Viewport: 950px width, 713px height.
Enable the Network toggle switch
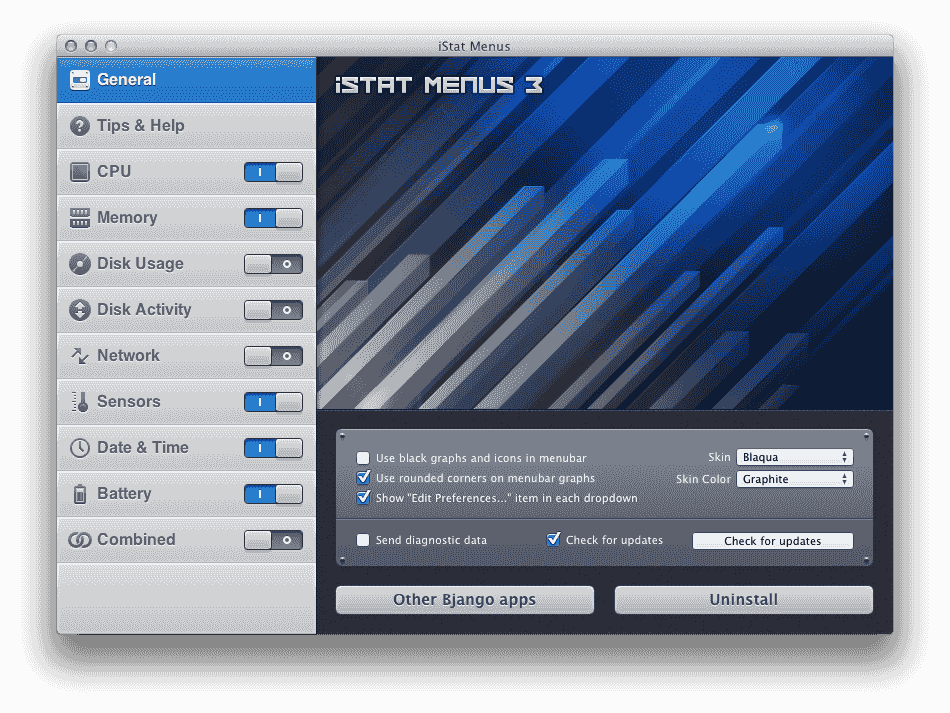[x=273, y=355]
